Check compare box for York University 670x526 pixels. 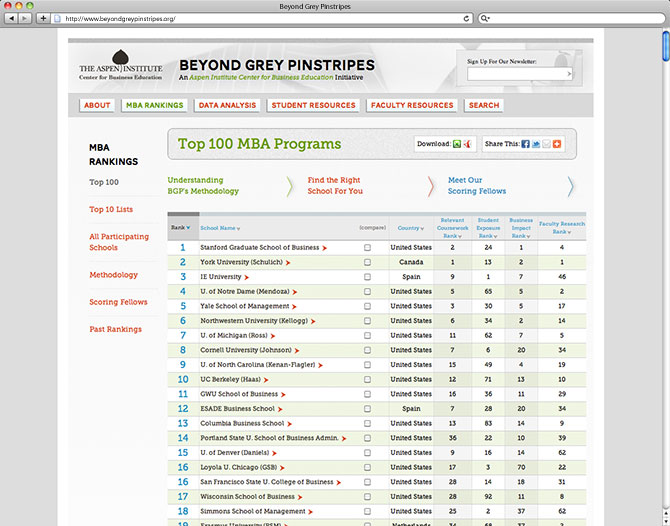pos(367,262)
